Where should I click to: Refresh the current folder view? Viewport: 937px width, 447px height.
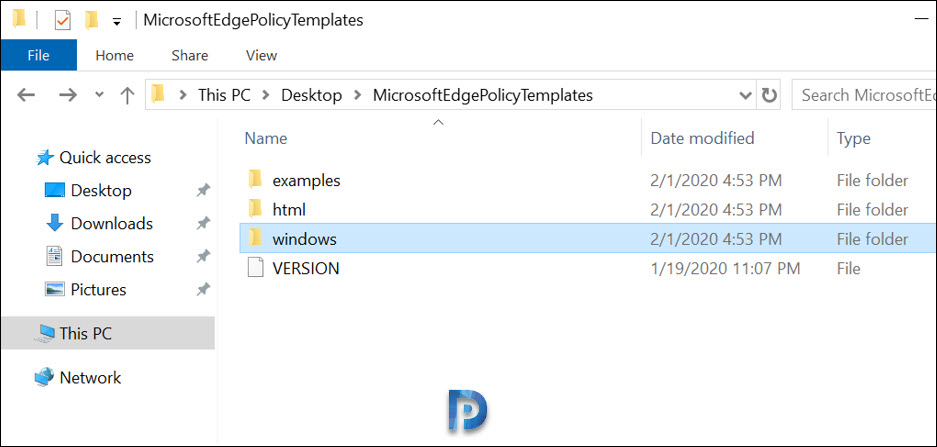(768, 95)
